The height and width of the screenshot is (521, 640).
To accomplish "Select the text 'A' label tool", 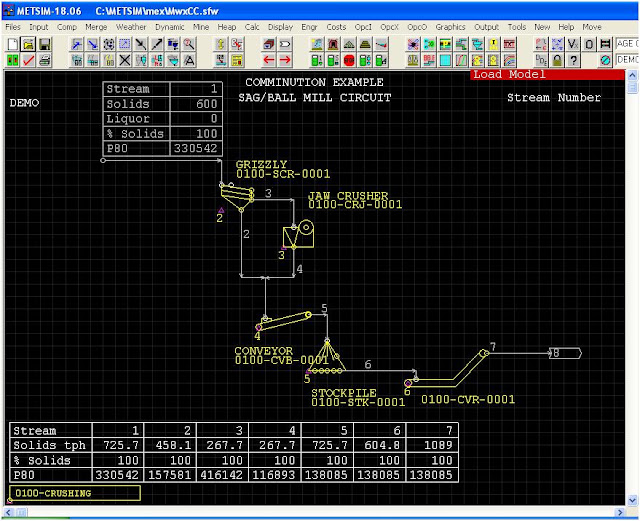I will tap(189, 60).
